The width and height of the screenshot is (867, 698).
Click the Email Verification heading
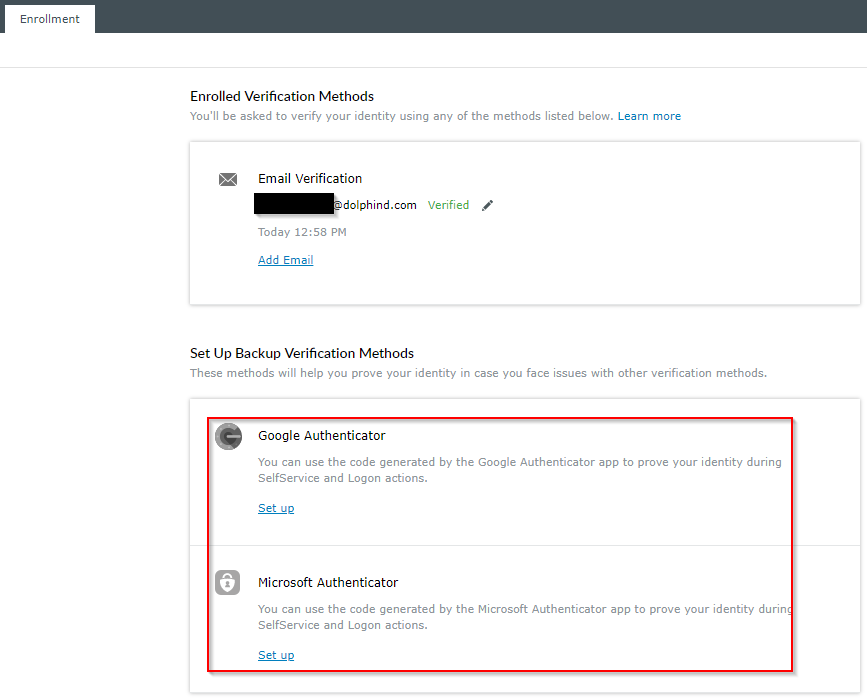[310, 179]
